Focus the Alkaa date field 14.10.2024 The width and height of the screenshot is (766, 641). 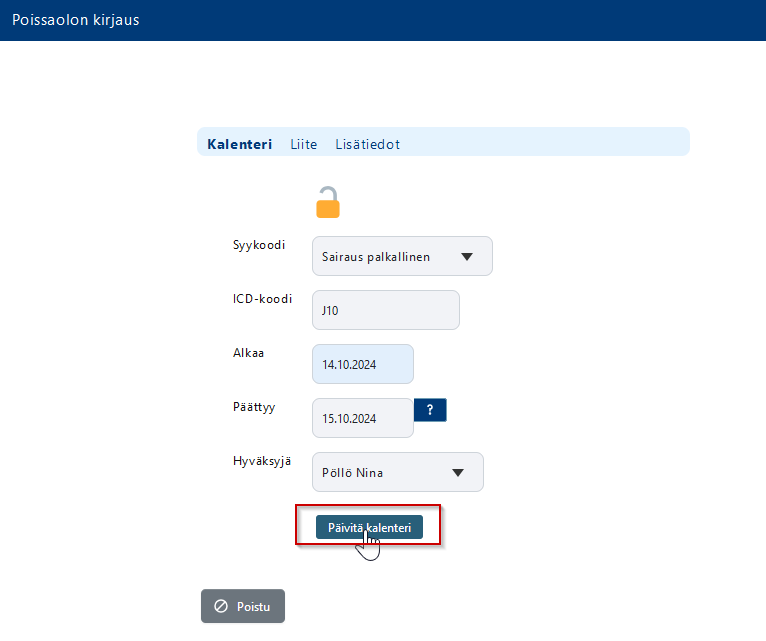pyautogui.click(x=362, y=364)
